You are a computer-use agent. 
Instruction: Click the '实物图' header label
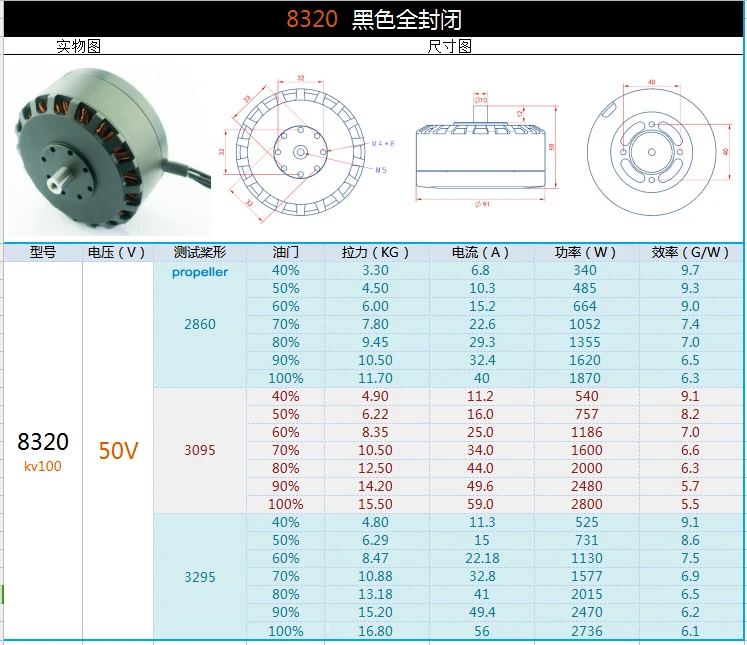(79, 46)
